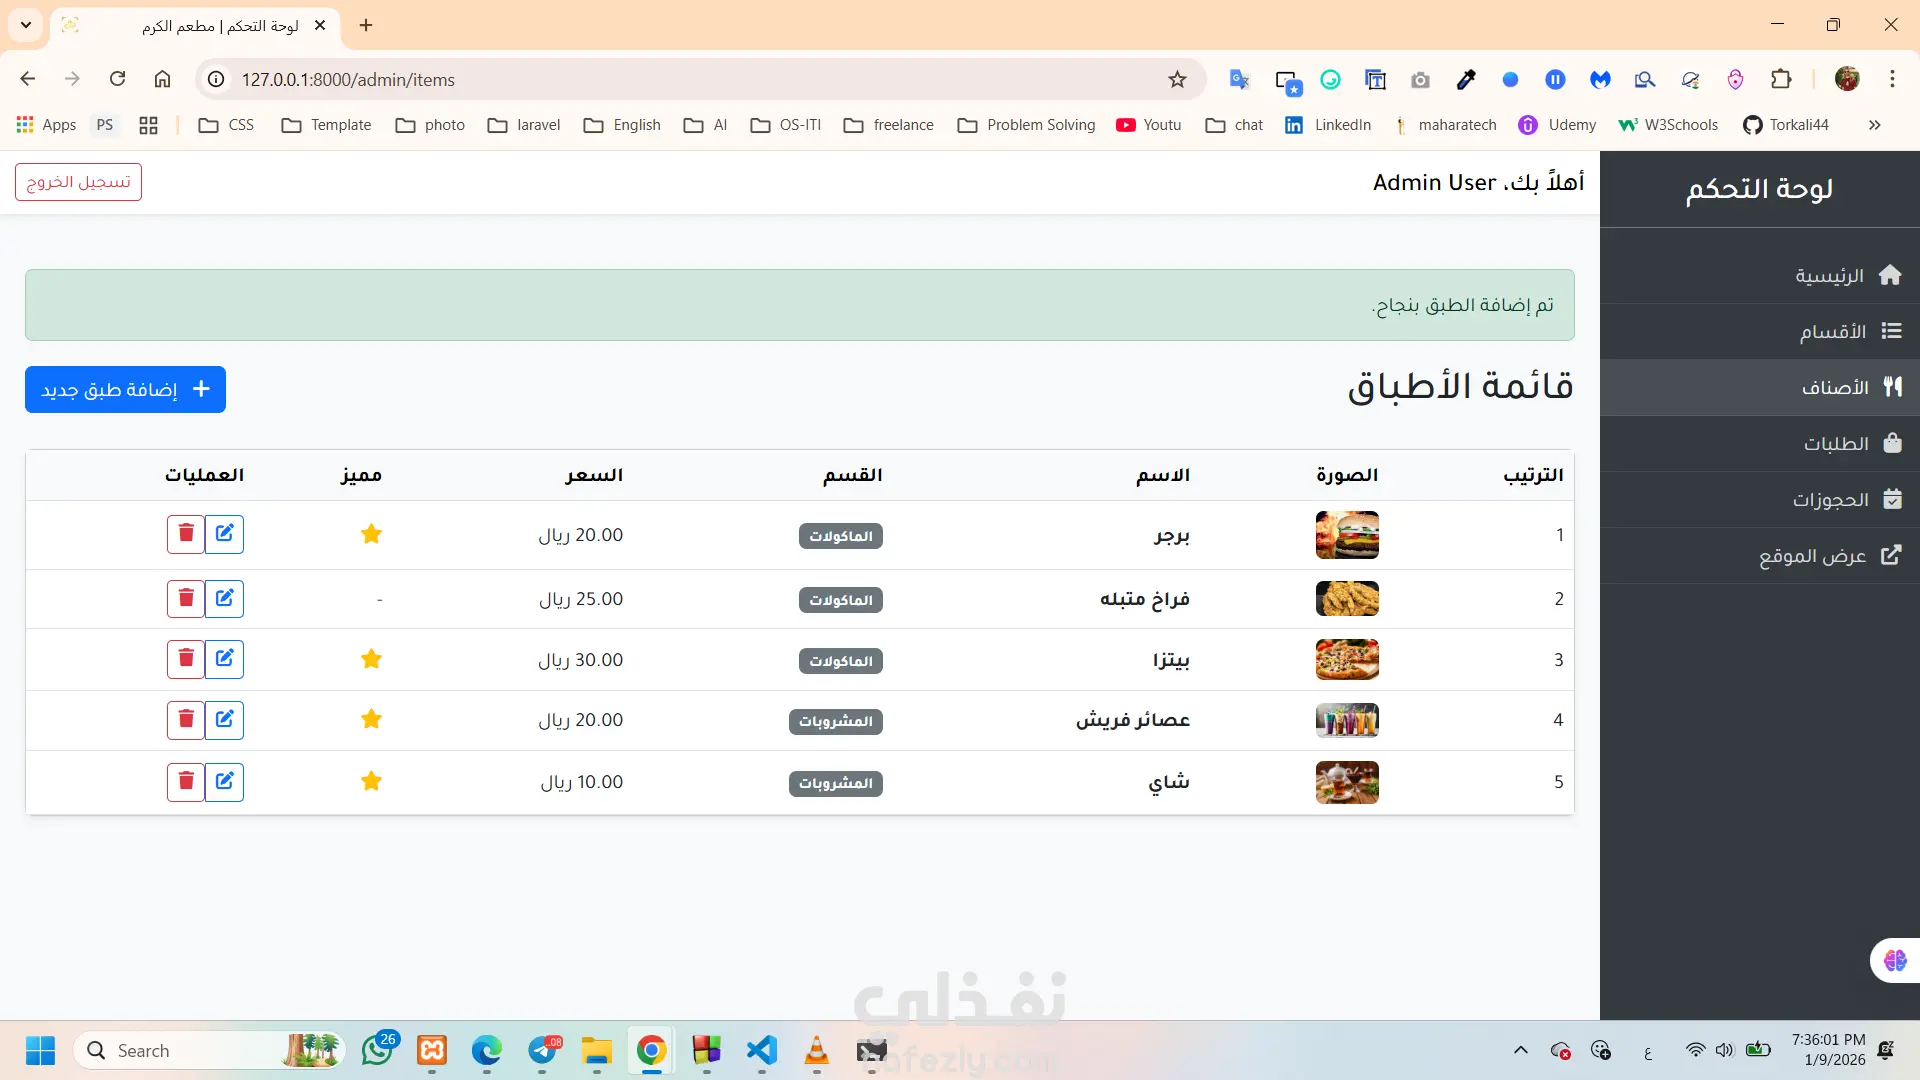Image resolution: width=1920 pixels, height=1080 pixels.
Task: Open the Chrome tab search dropdown
Action: click(x=26, y=25)
